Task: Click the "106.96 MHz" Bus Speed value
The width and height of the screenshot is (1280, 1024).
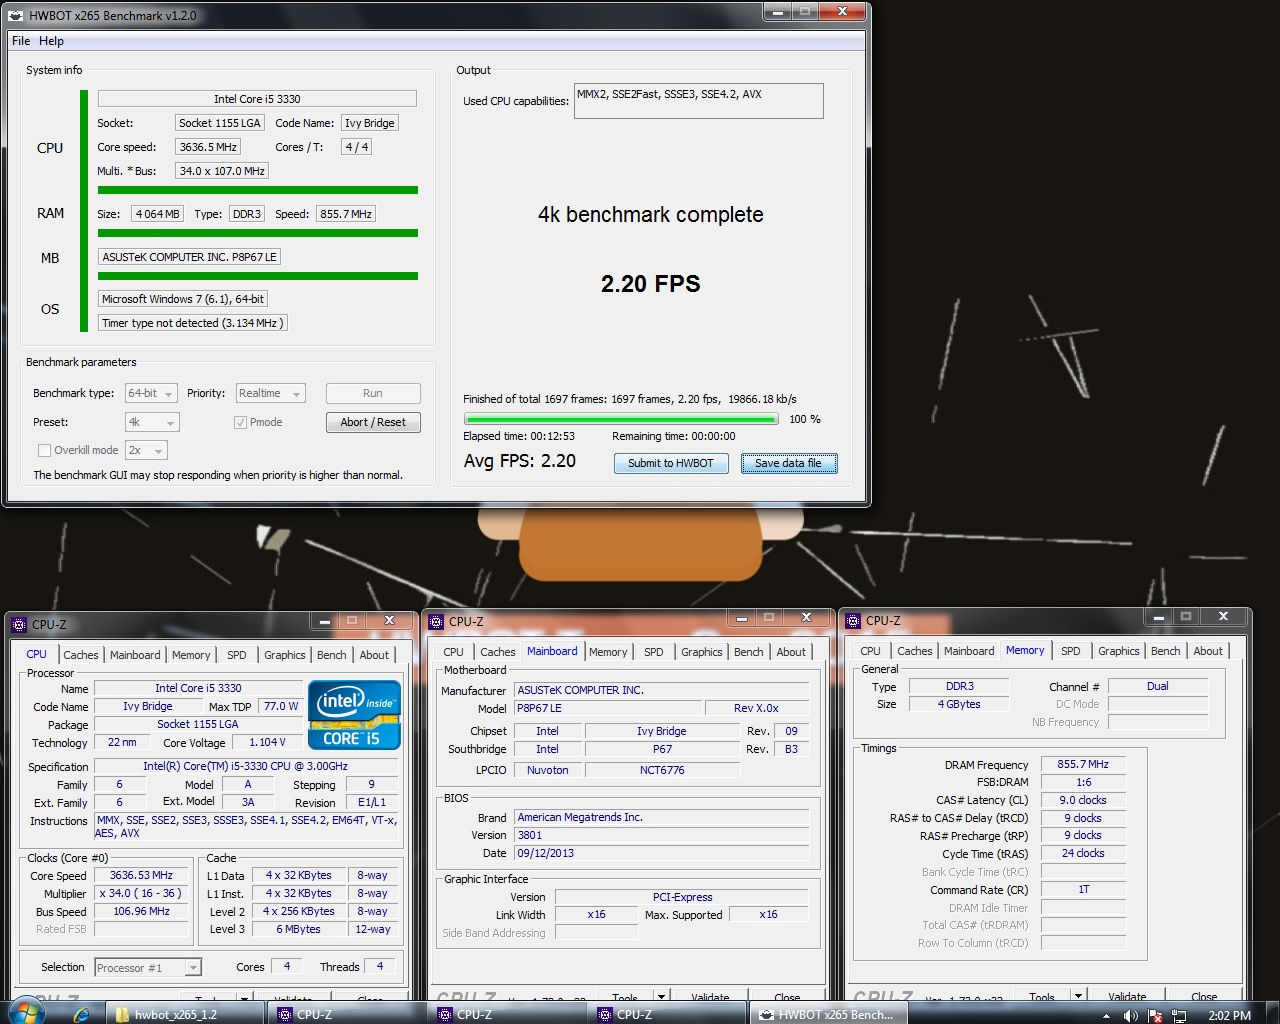Action: click(x=142, y=911)
